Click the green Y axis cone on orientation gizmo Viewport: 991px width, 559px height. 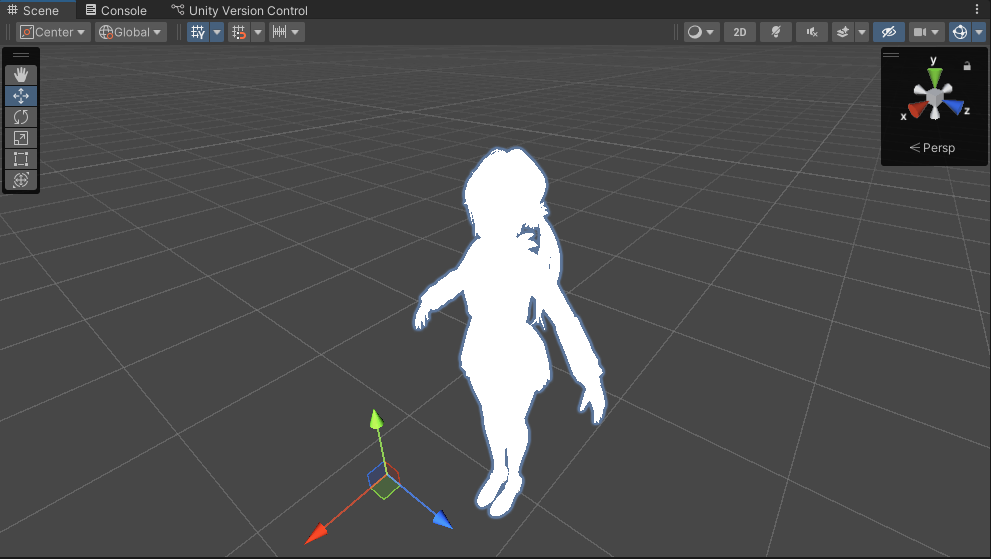click(935, 77)
